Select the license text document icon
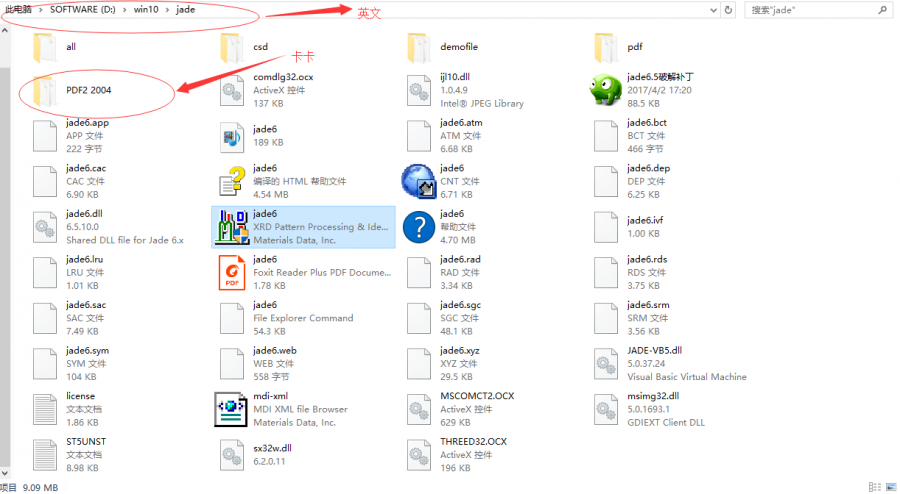Image resolution: width=900 pixels, height=494 pixels. coord(45,410)
